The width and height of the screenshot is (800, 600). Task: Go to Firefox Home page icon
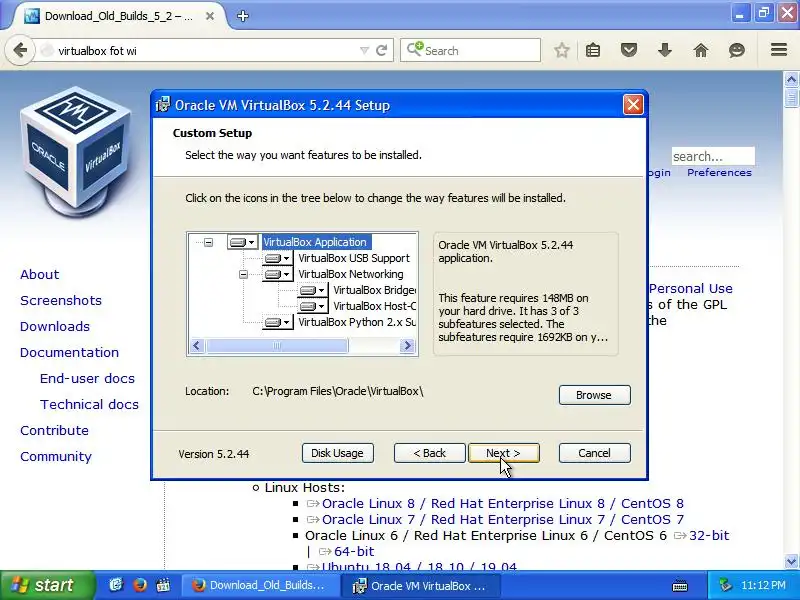[x=701, y=51]
